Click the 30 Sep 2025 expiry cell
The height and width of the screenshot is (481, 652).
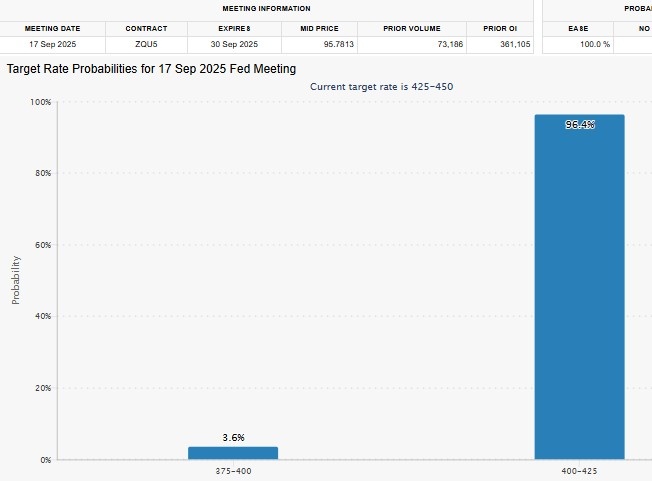pyautogui.click(x=234, y=44)
